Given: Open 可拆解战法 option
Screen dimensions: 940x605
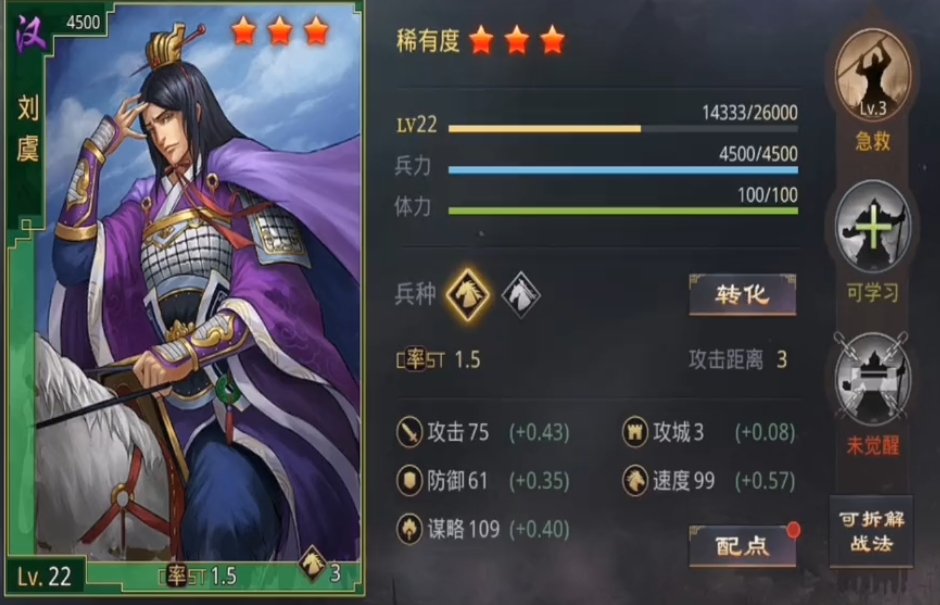Looking at the screenshot, I should [x=871, y=531].
